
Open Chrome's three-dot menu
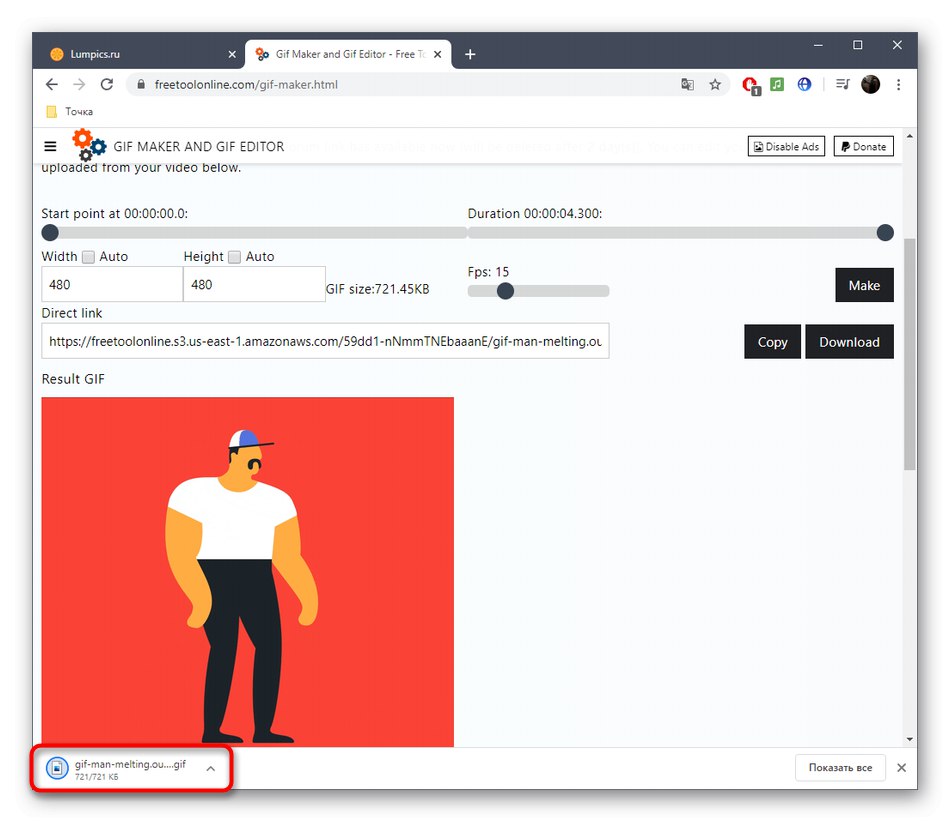point(899,85)
